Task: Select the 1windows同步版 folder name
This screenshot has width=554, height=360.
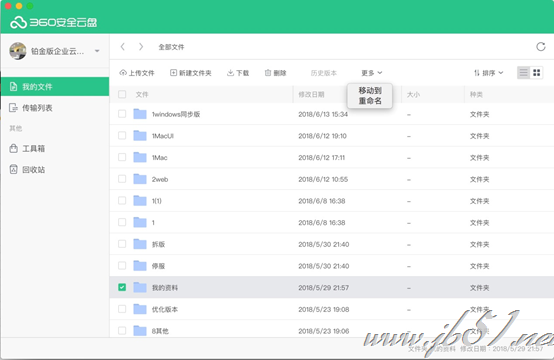Action: (176, 114)
